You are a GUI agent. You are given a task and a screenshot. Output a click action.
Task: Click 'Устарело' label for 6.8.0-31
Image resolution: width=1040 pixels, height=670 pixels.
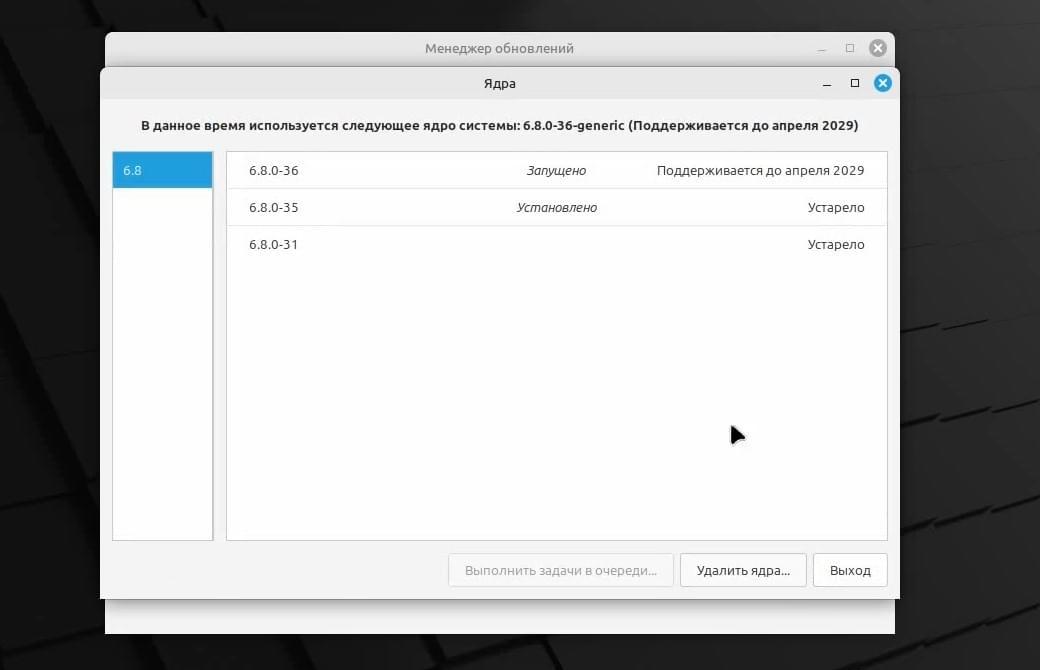click(x=836, y=245)
